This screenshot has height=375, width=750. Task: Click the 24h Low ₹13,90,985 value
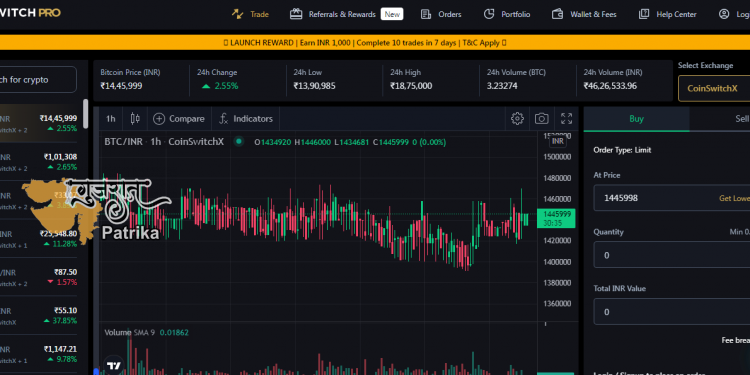(x=314, y=86)
